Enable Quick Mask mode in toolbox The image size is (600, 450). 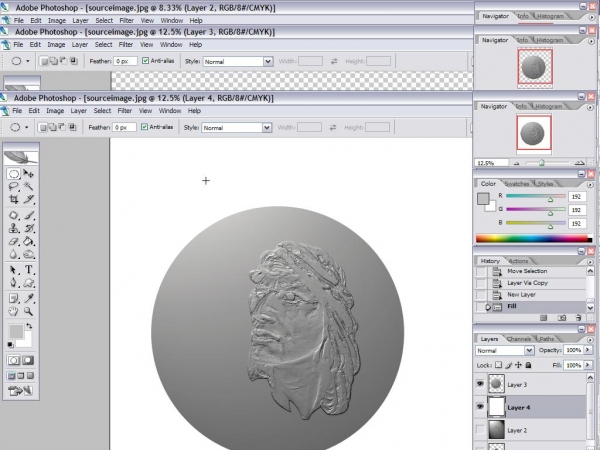pyautogui.click(x=28, y=360)
